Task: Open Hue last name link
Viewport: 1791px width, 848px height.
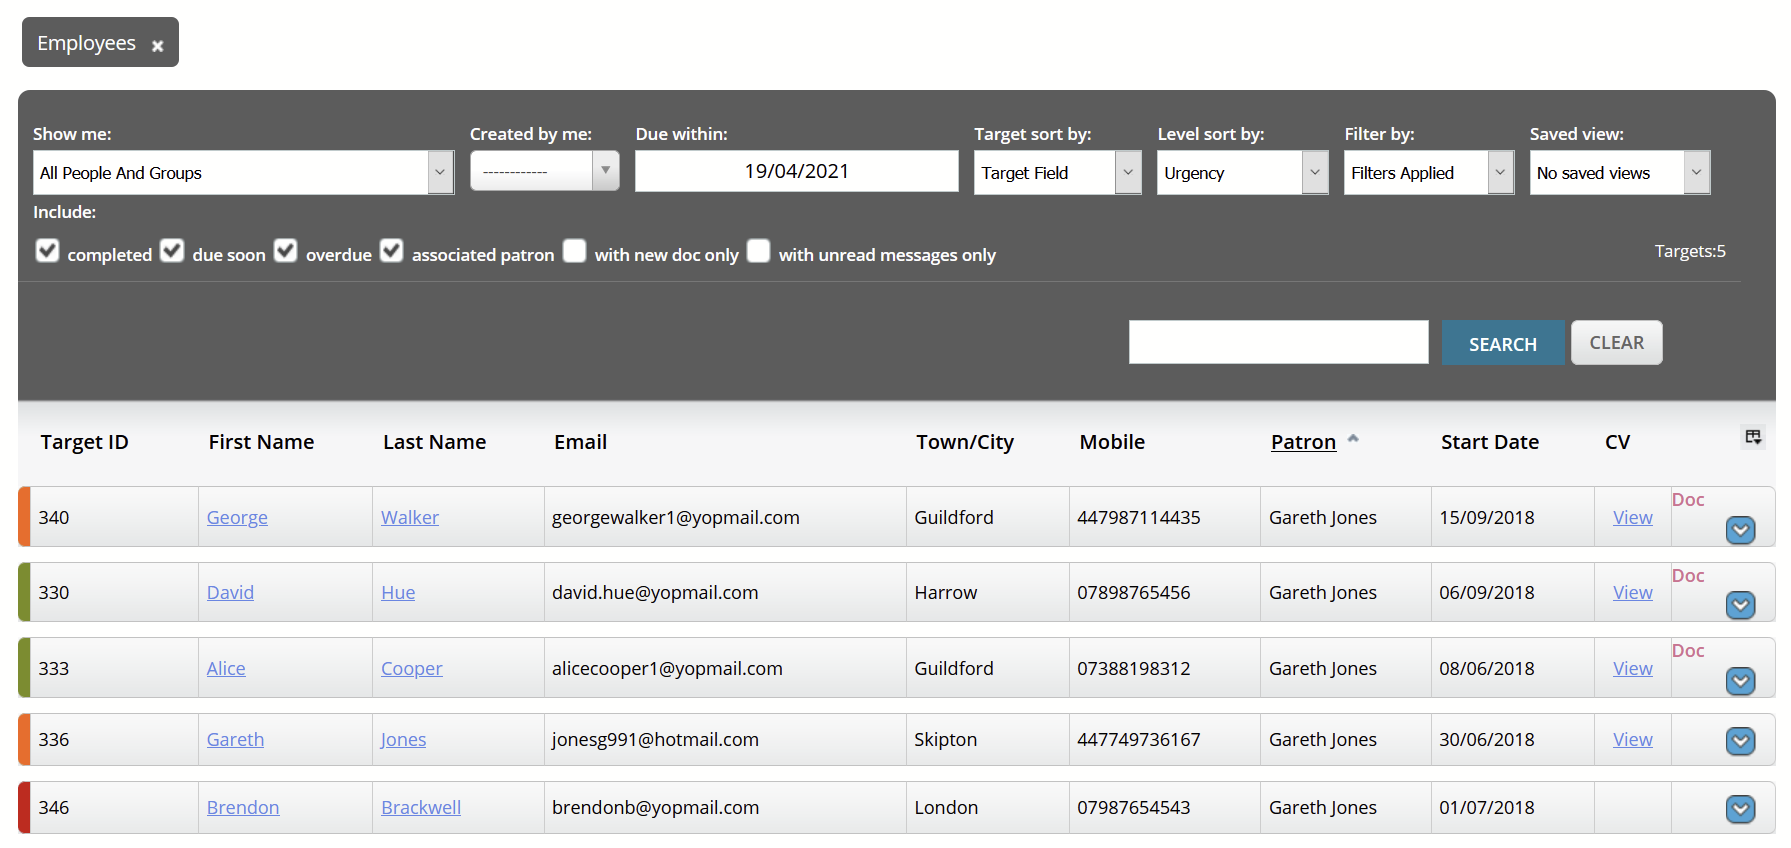Action: tap(398, 592)
